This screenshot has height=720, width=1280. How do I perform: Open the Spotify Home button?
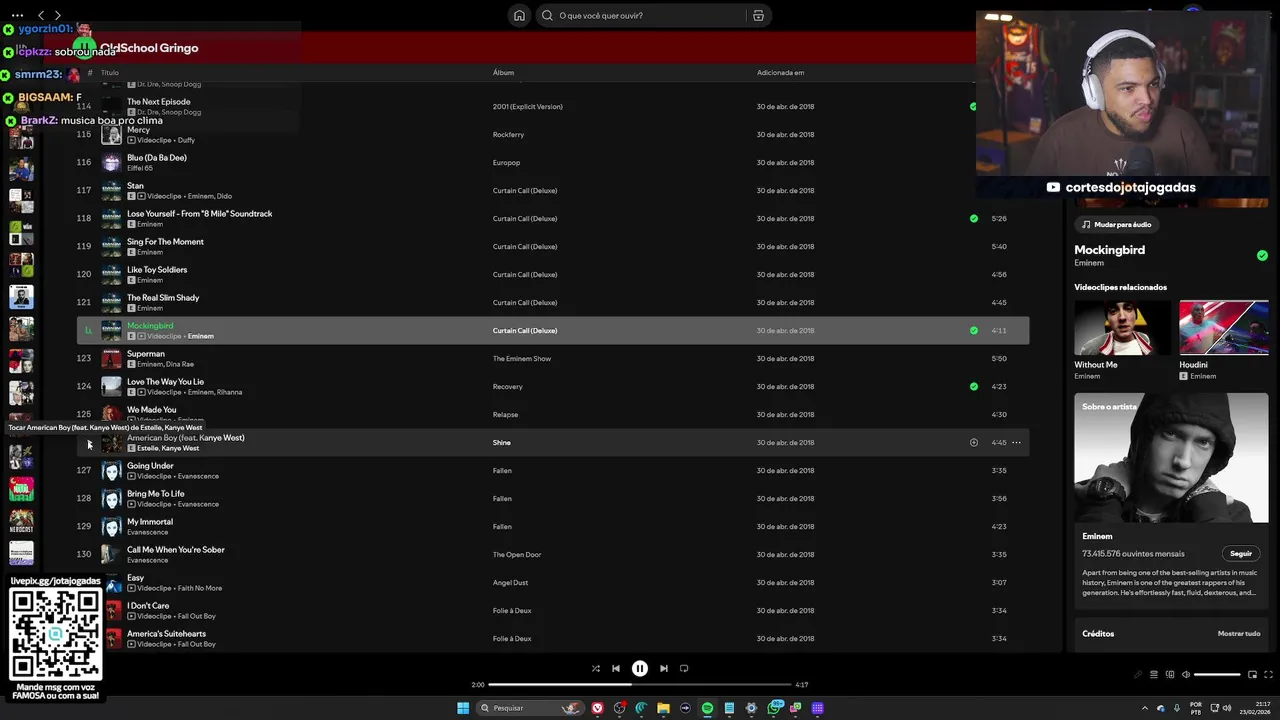click(x=519, y=15)
